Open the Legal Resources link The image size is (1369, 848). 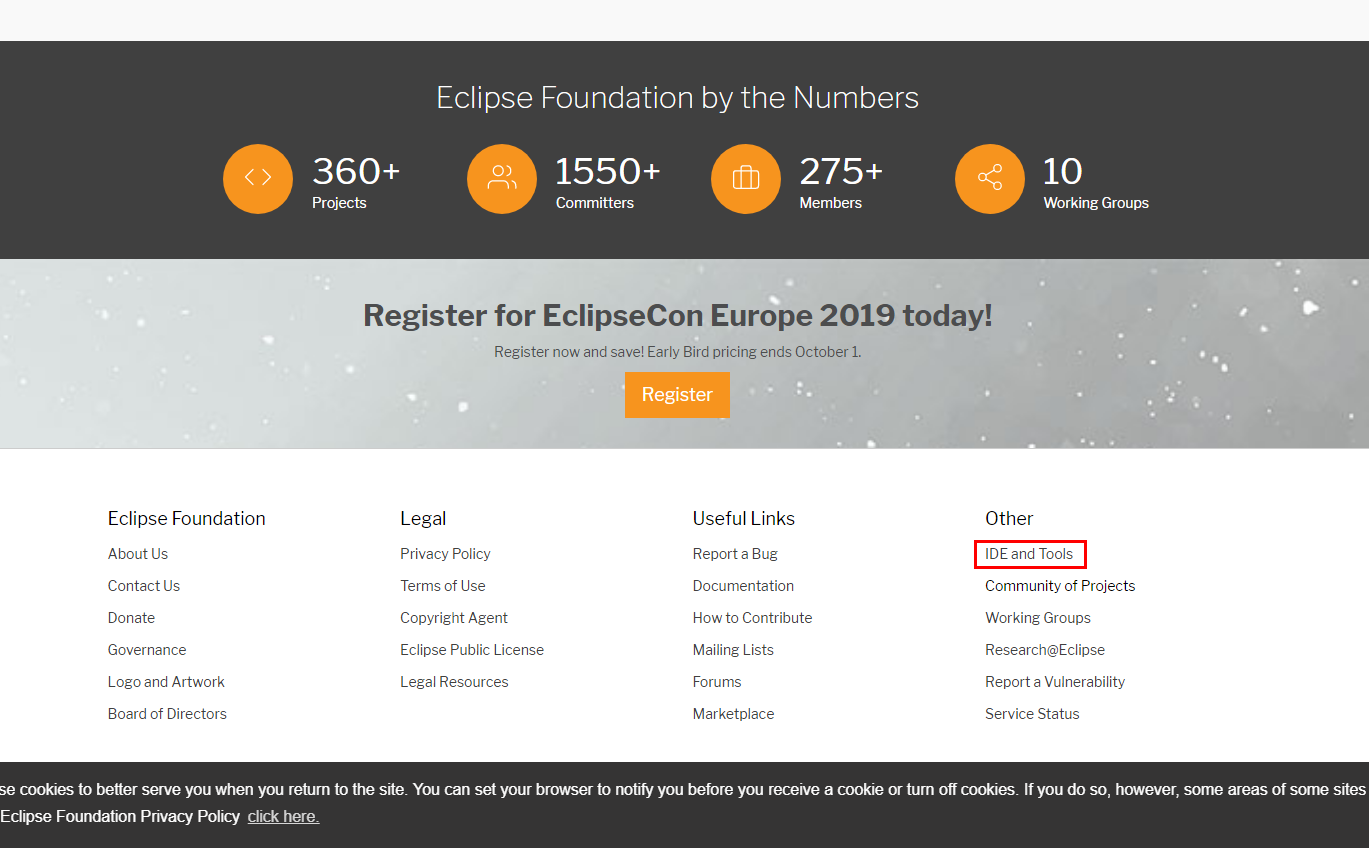[x=454, y=682]
